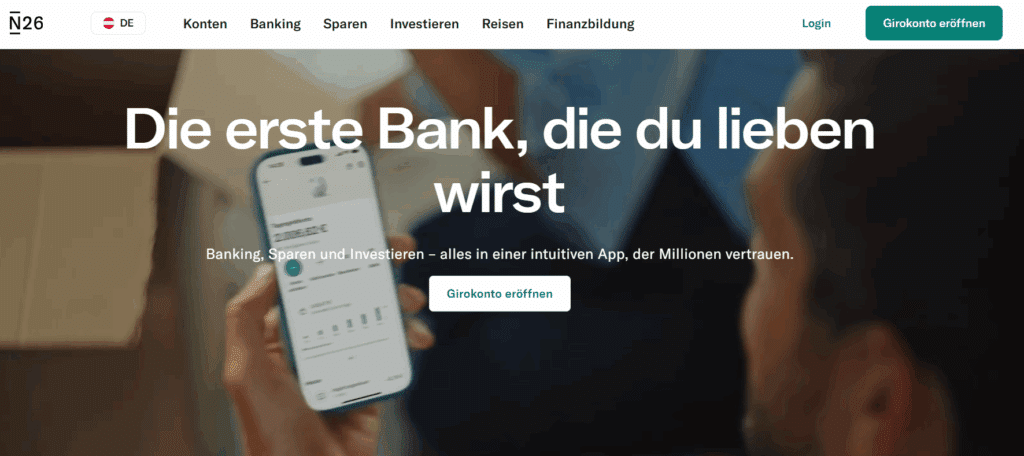Select Reisen in the navigation bar
1024x456 pixels.
point(503,24)
